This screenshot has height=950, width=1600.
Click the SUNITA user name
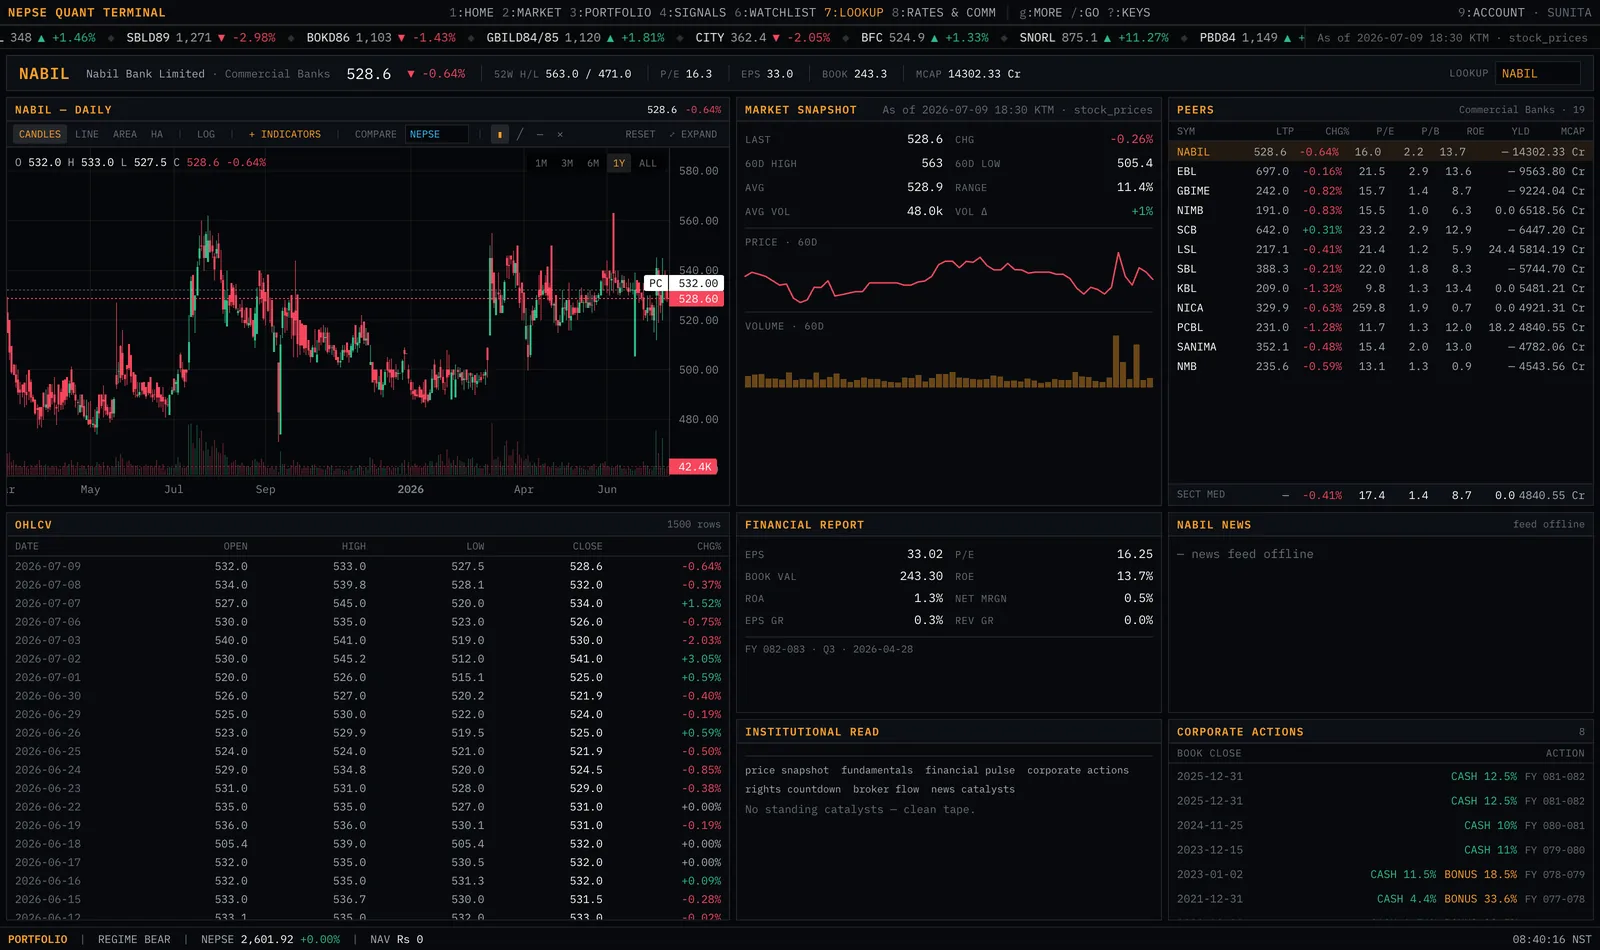pyautogui.click(x=1569, y=13)
